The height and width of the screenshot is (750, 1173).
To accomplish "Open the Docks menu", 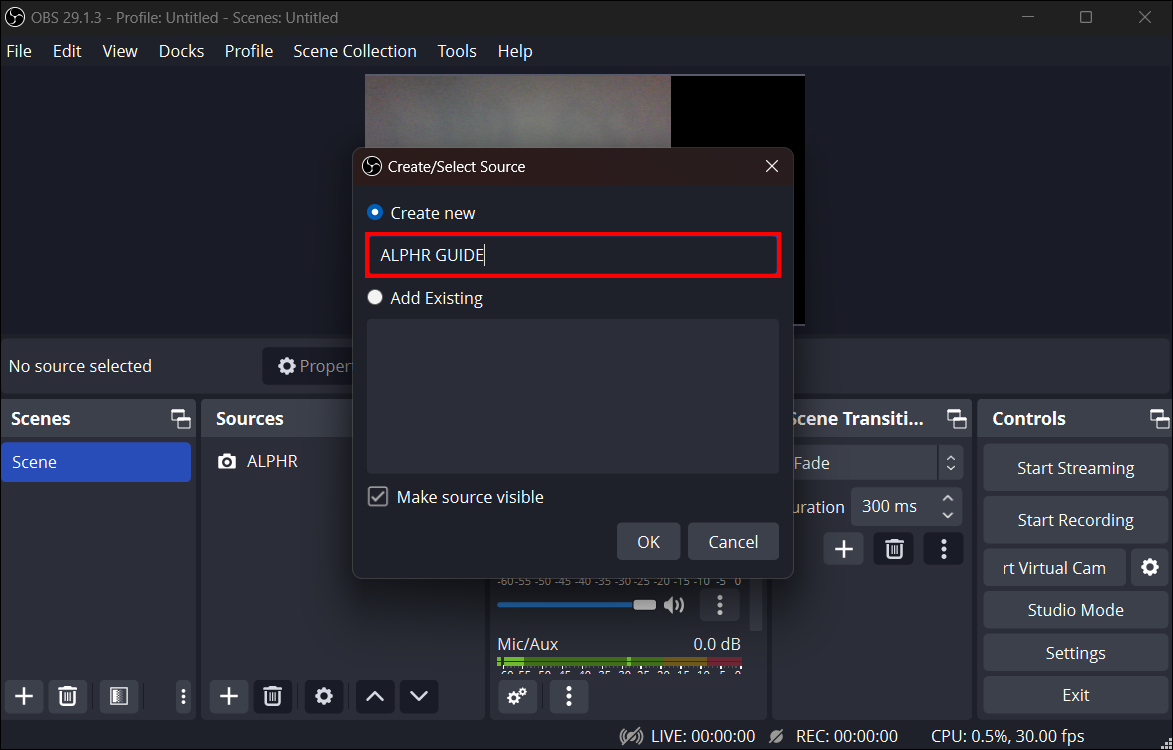I will coord(181,51).
